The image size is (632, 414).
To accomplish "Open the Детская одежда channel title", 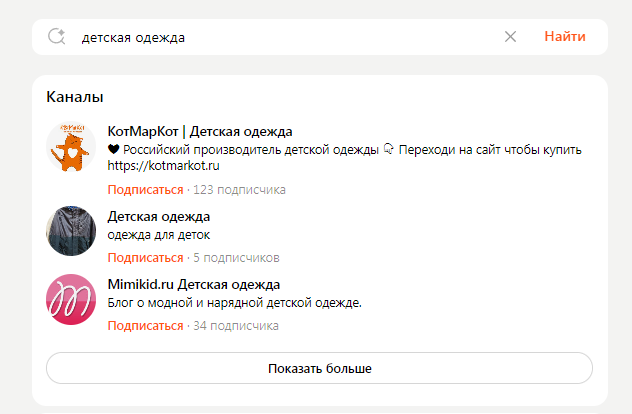I will tap(159, 216).
